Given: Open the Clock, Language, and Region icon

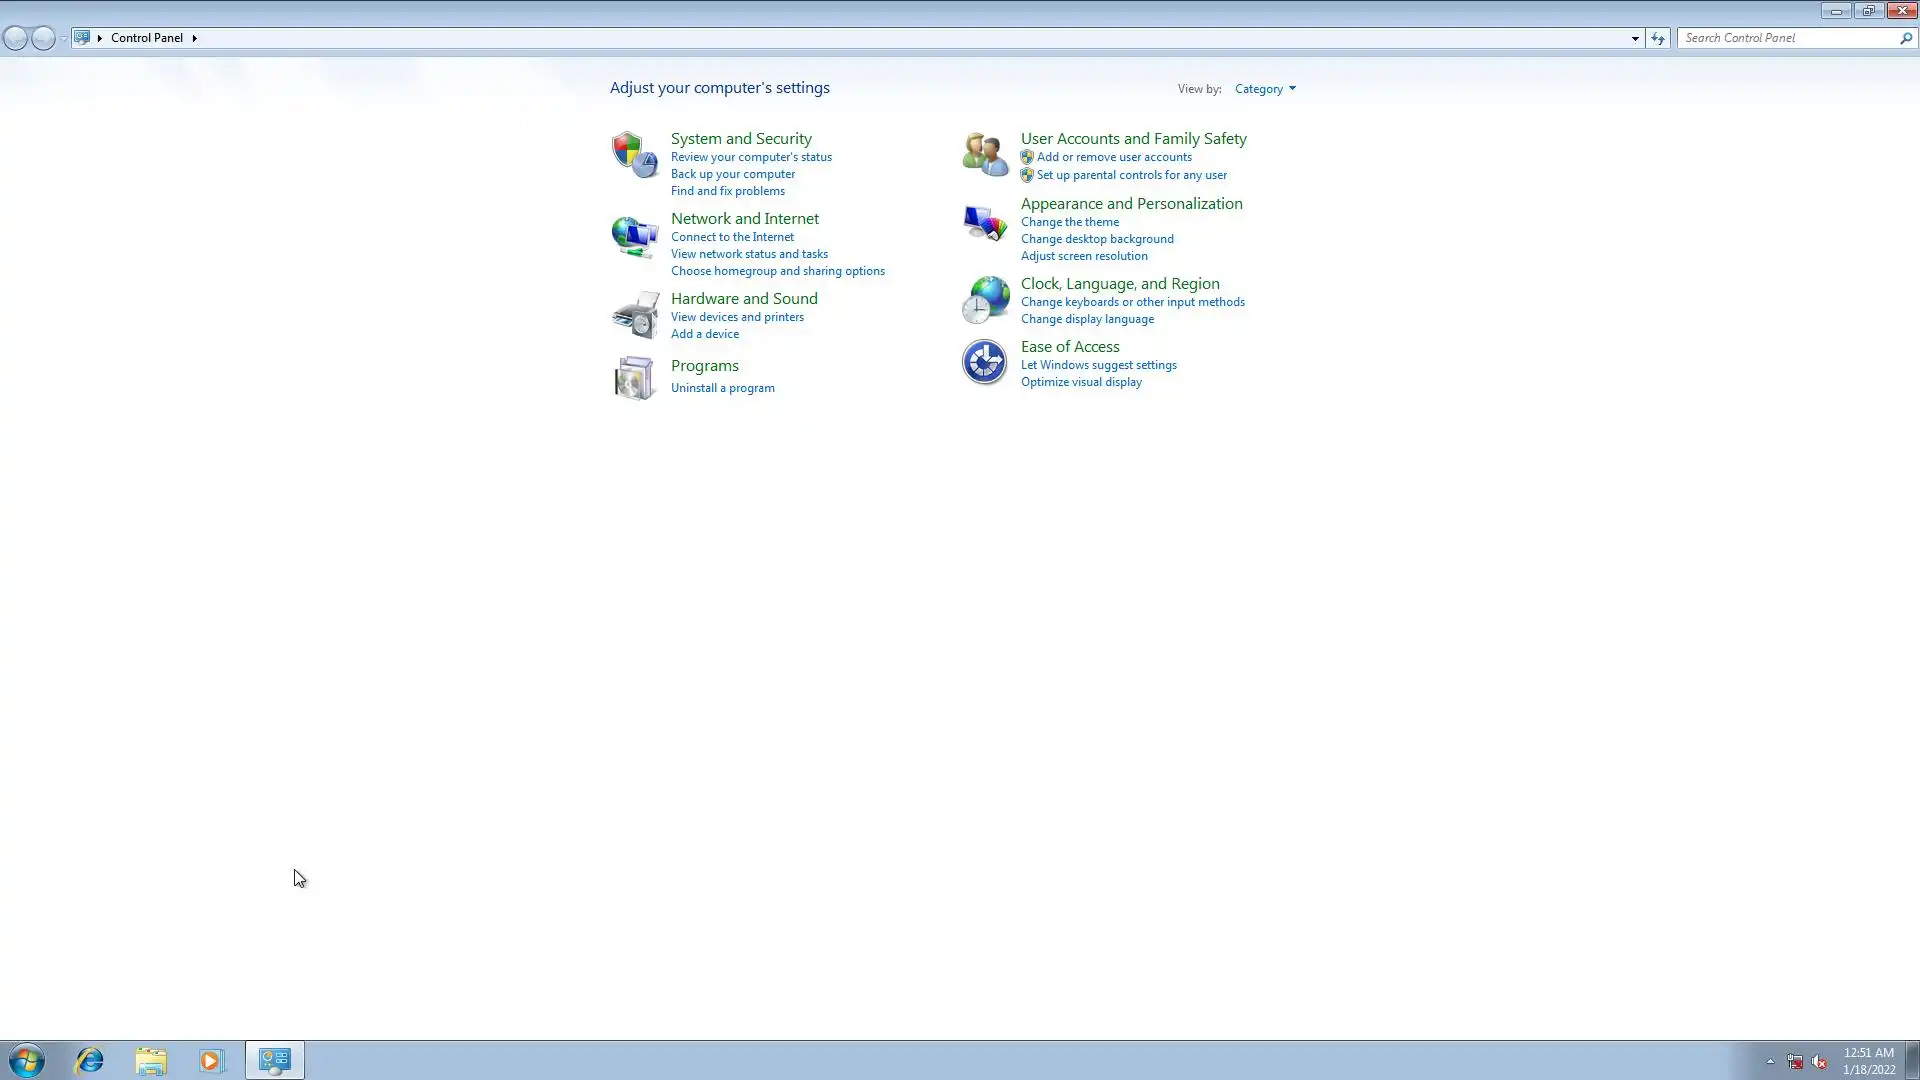Looking at the screenshot, I should [984, 299].
